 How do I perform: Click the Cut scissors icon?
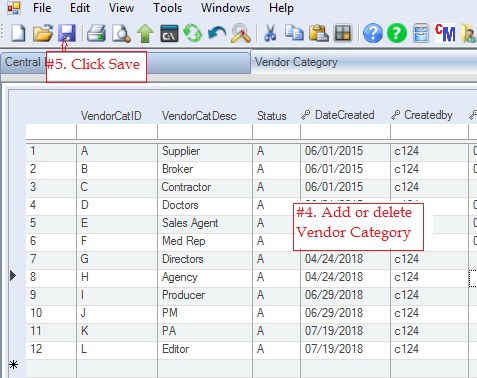(270, 33)
